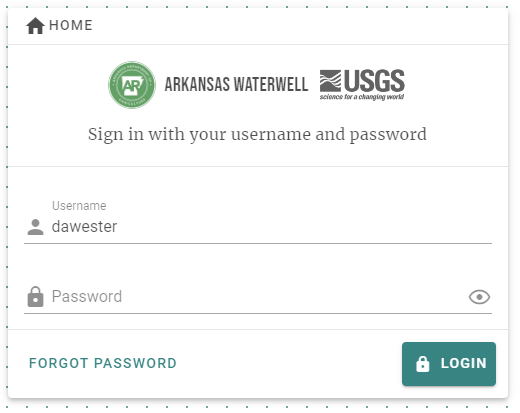Click the USGS logo
520x413 pixels.
(362, 85)
